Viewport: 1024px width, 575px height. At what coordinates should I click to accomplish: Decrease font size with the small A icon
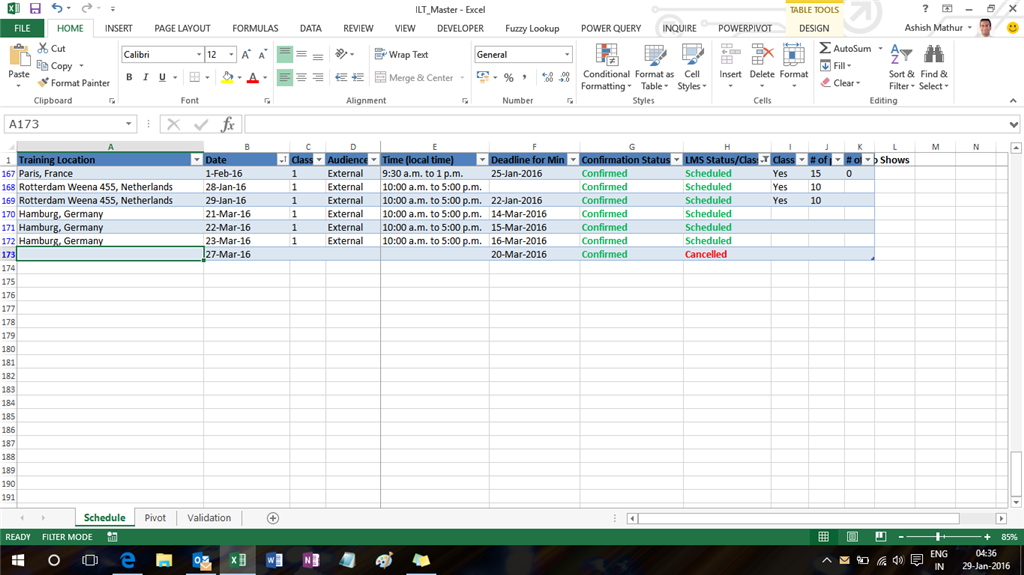tap(263, 55)
